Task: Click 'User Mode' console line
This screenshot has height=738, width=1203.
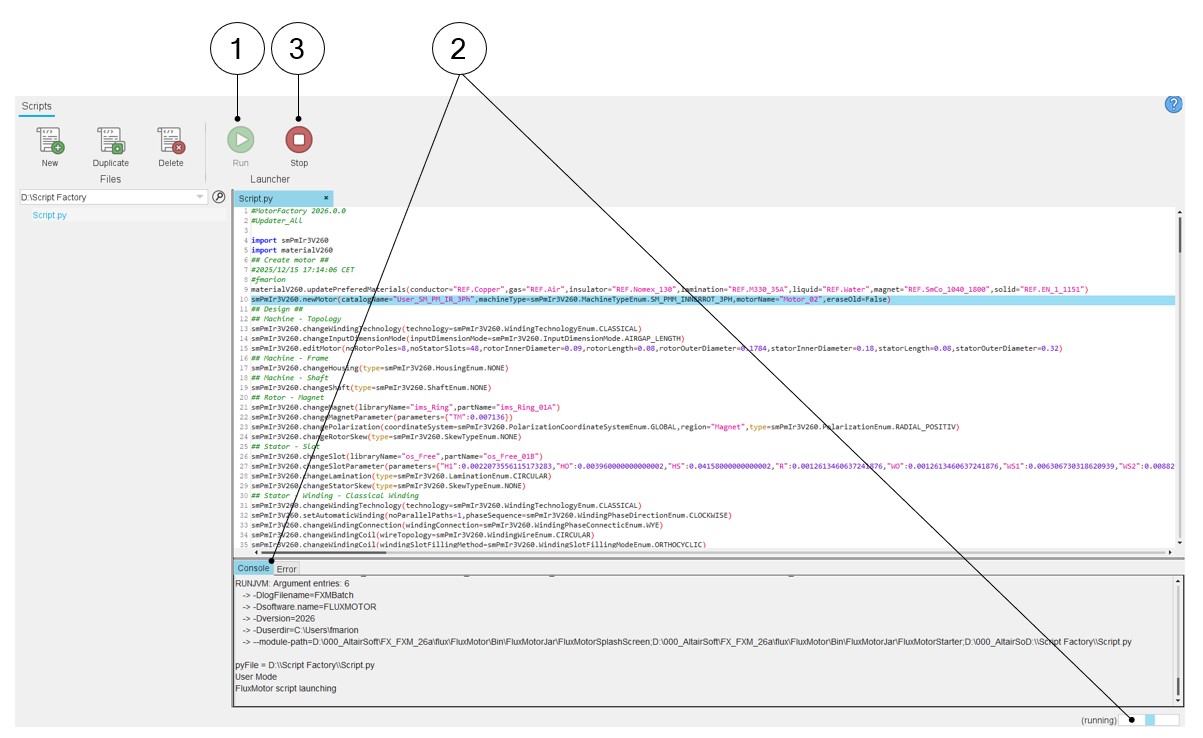Action: point(256,677)
